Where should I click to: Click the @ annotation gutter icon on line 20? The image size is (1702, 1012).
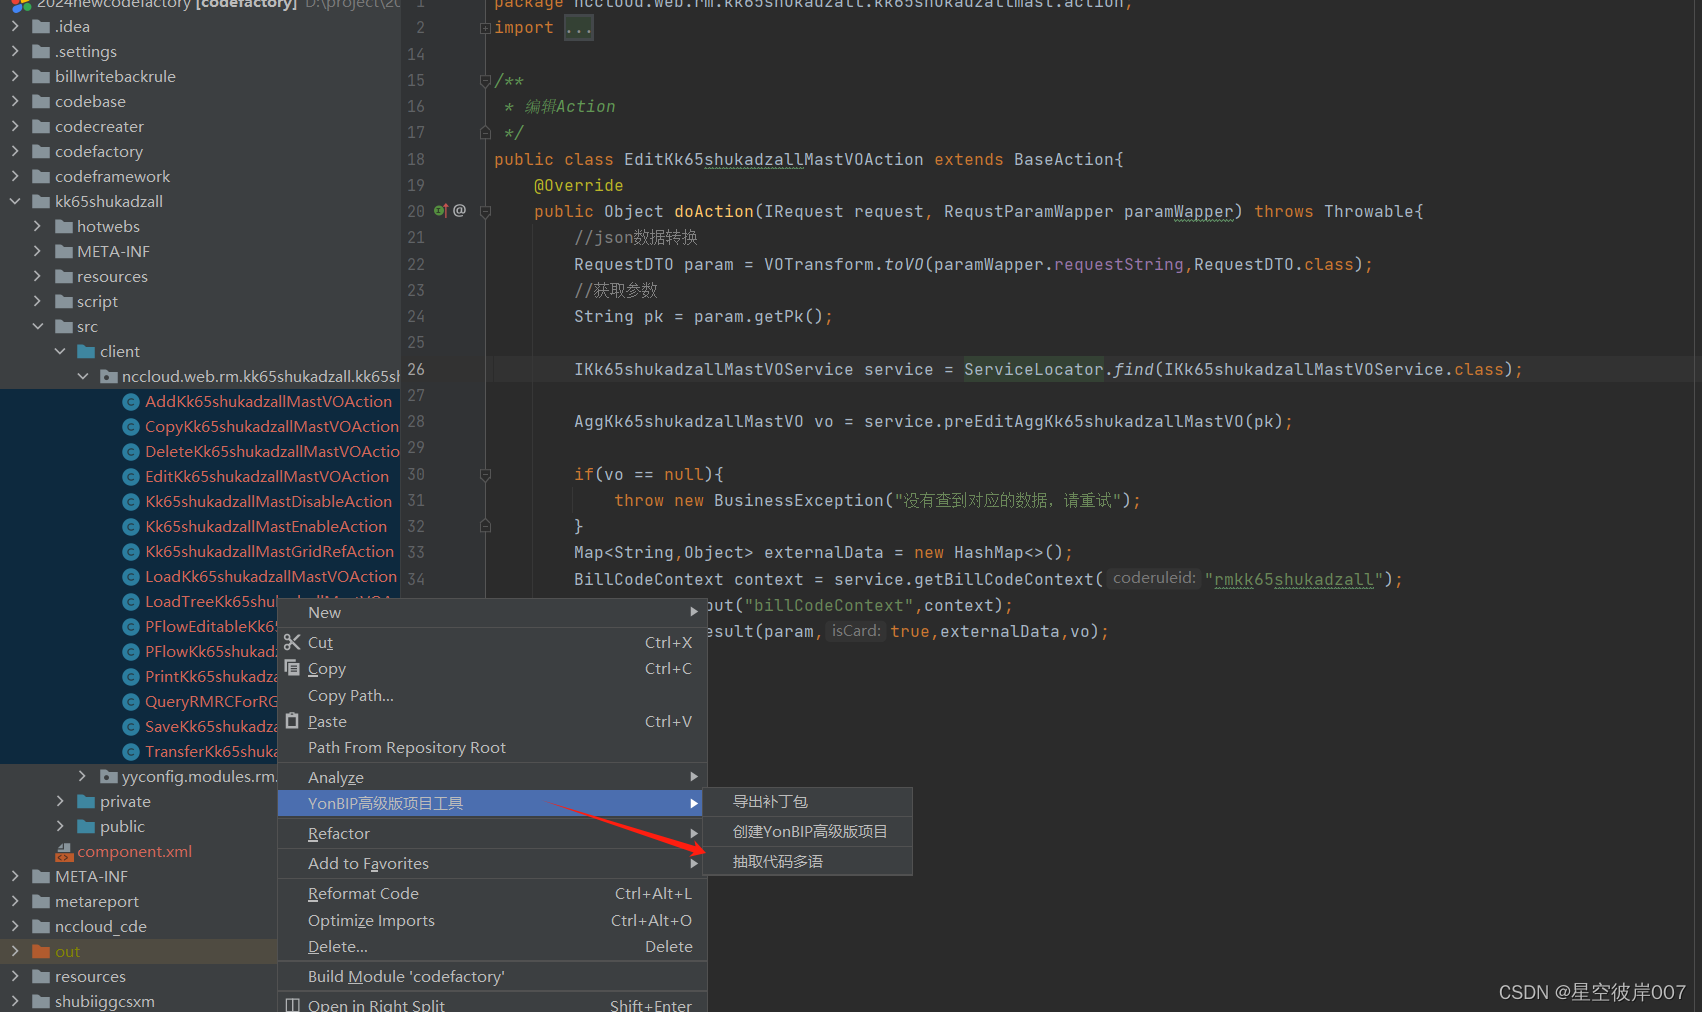coord(460,211)
